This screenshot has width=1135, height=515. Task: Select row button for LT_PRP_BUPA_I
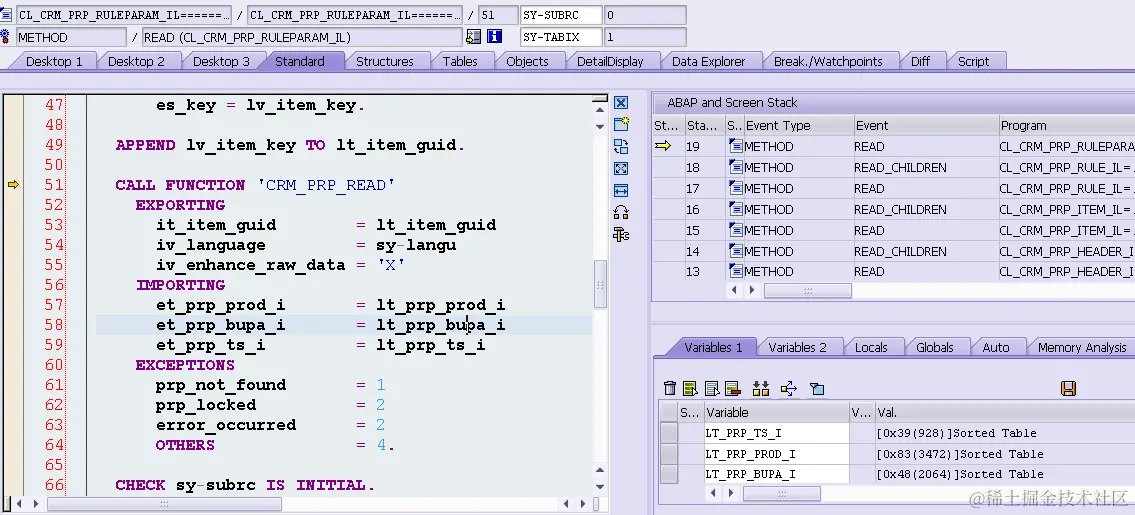click(x=668, y=474)
